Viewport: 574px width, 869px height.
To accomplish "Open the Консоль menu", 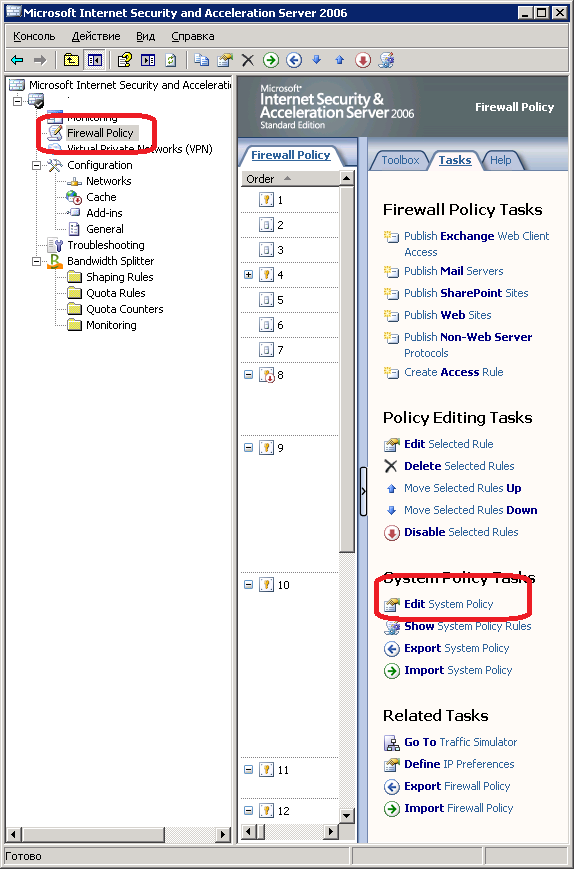I will coord(34,37).
